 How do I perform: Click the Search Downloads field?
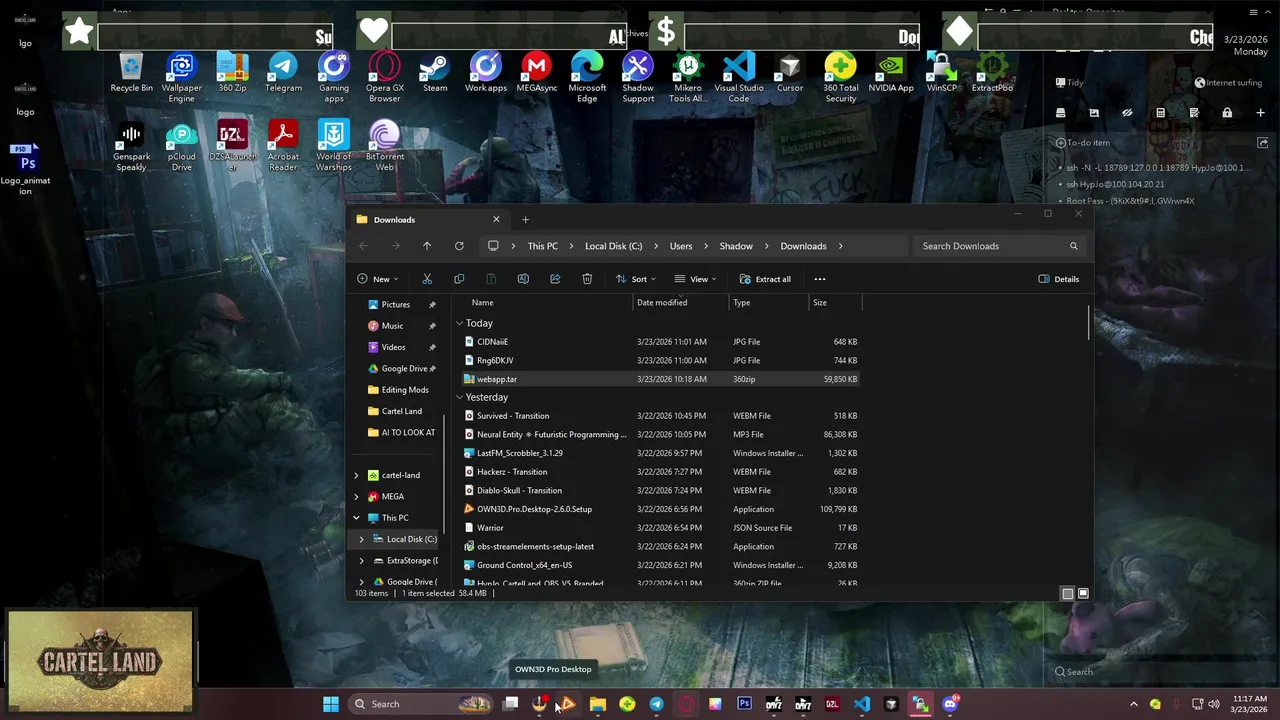click(999, 246)
